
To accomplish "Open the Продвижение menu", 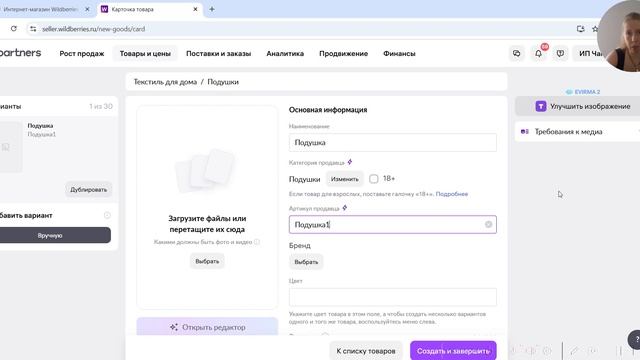I will (x=343, y=53).
